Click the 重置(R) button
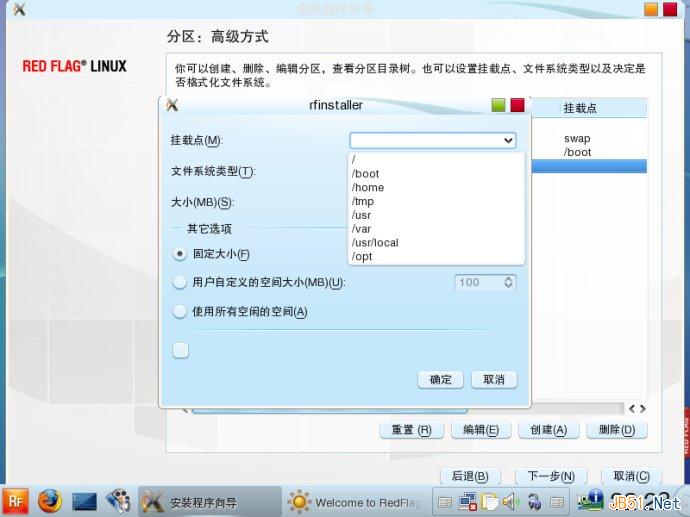 point(411,429)
